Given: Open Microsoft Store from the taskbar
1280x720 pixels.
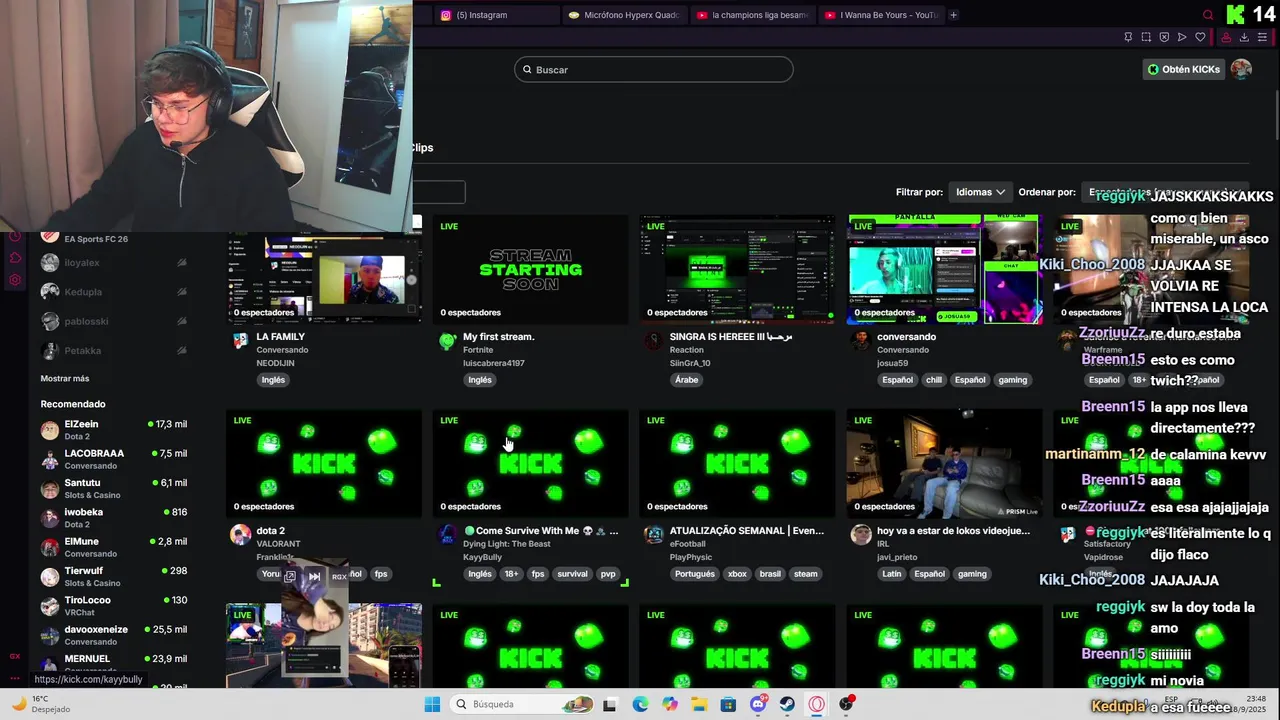Looking at the screenshot, I should pos(728,704).
